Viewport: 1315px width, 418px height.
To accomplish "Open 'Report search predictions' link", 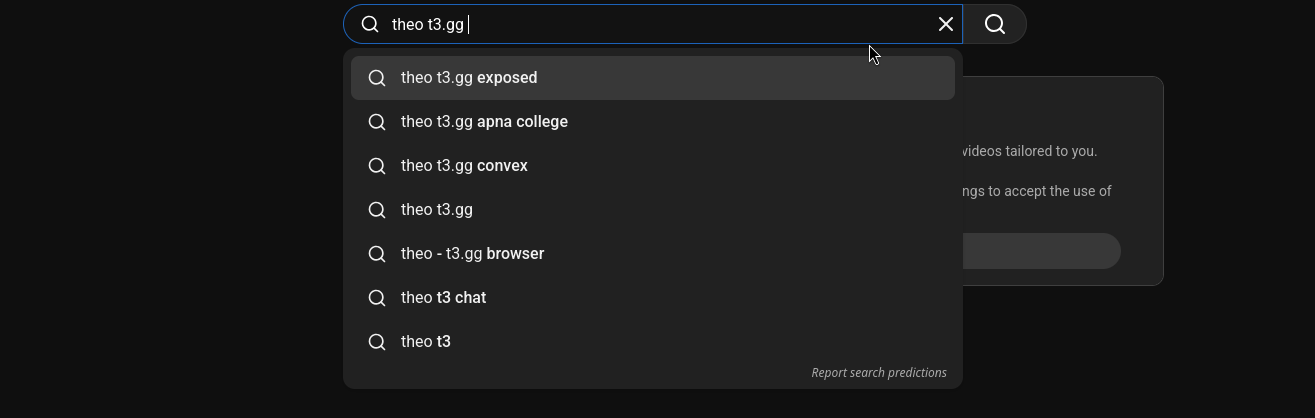I will 879,373.
